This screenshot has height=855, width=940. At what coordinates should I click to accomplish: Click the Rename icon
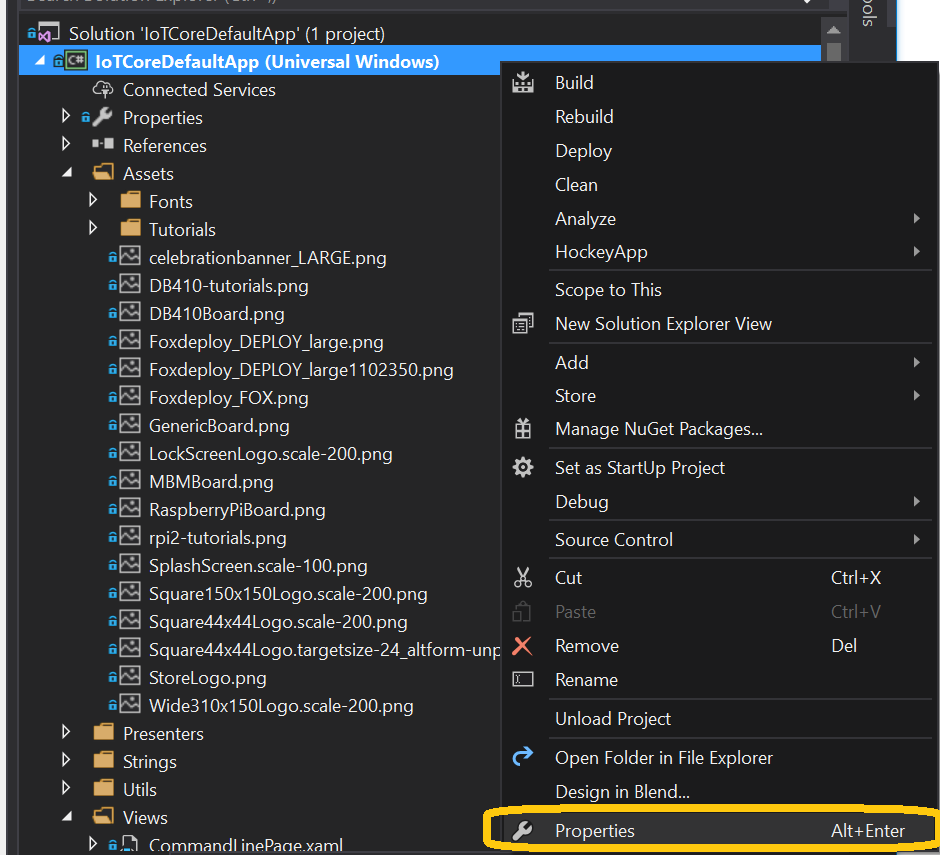point(523,679)
